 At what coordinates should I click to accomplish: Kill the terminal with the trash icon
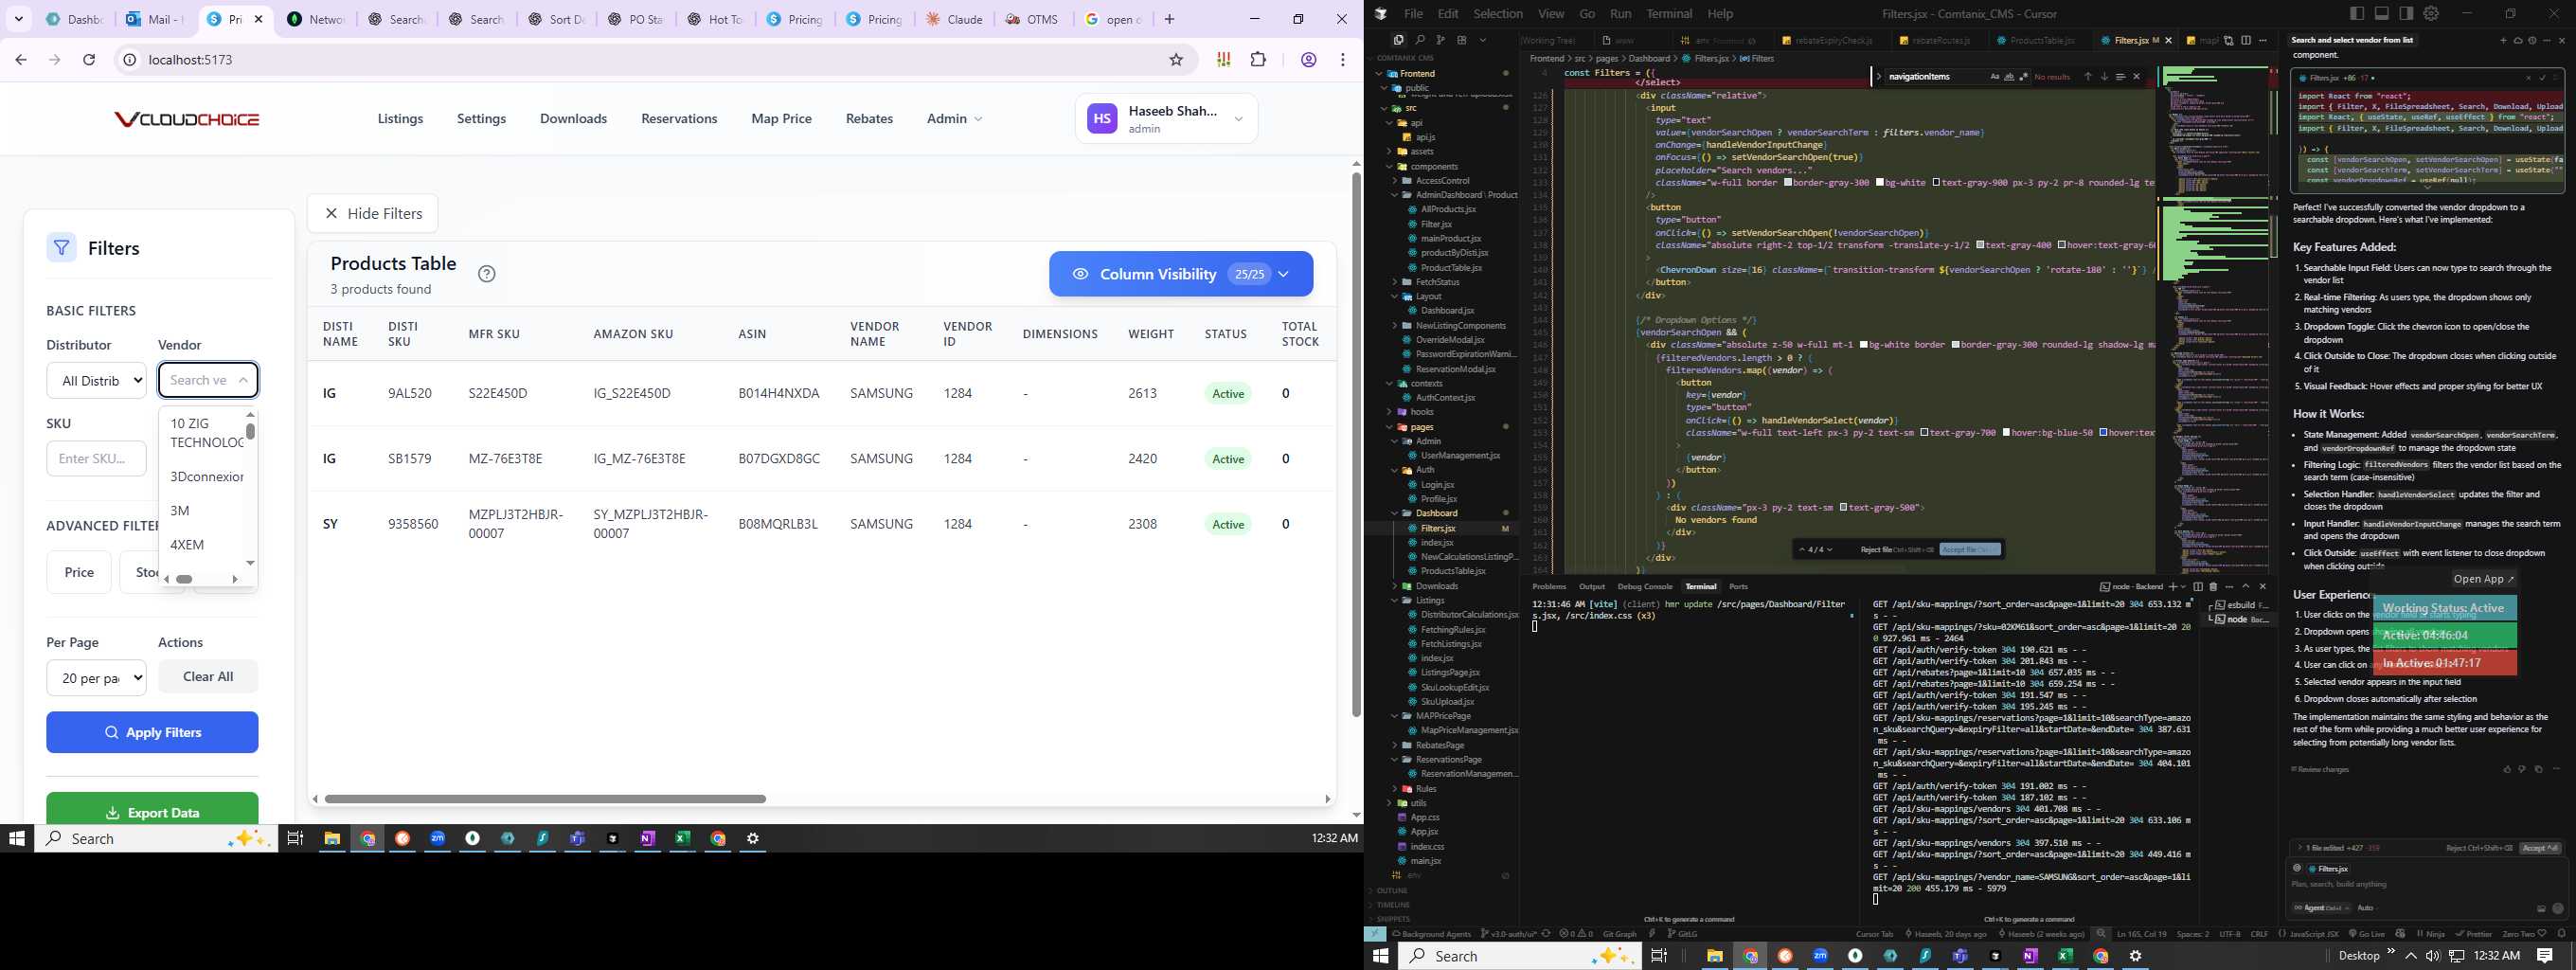2213,587
